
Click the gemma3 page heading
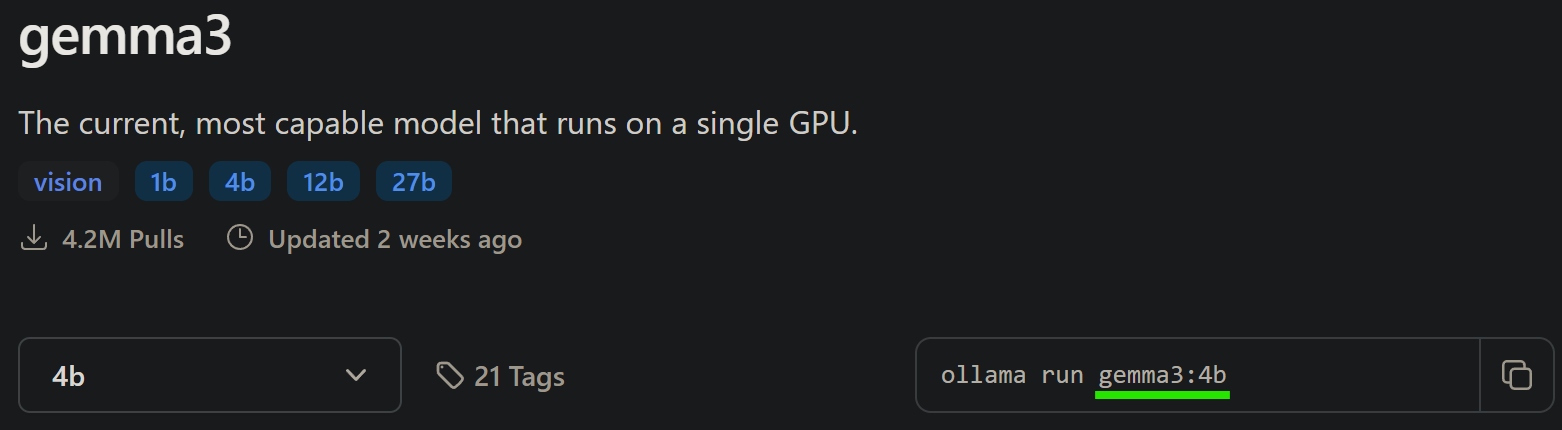tap(125, 36)
